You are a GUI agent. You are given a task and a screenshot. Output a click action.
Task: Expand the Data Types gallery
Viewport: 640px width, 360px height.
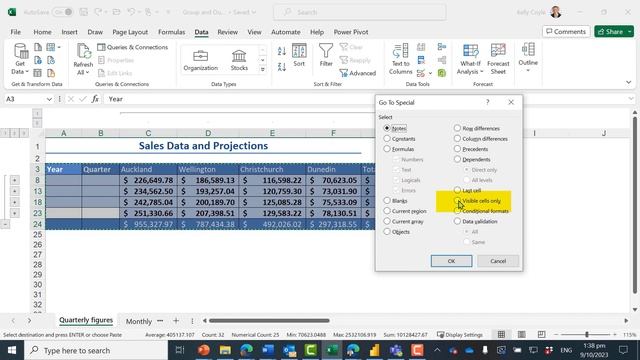tap(262, 69)
